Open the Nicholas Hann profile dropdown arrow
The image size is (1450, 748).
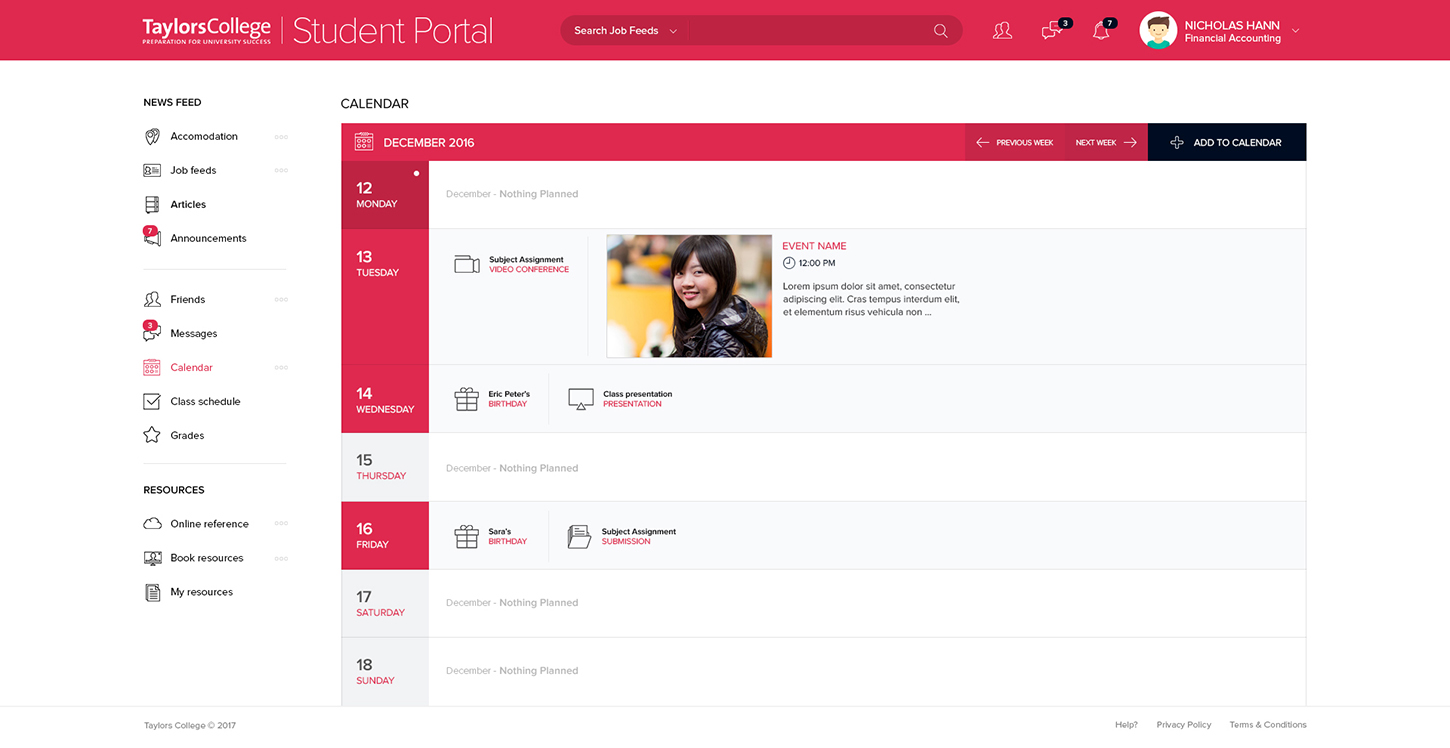1295,31
